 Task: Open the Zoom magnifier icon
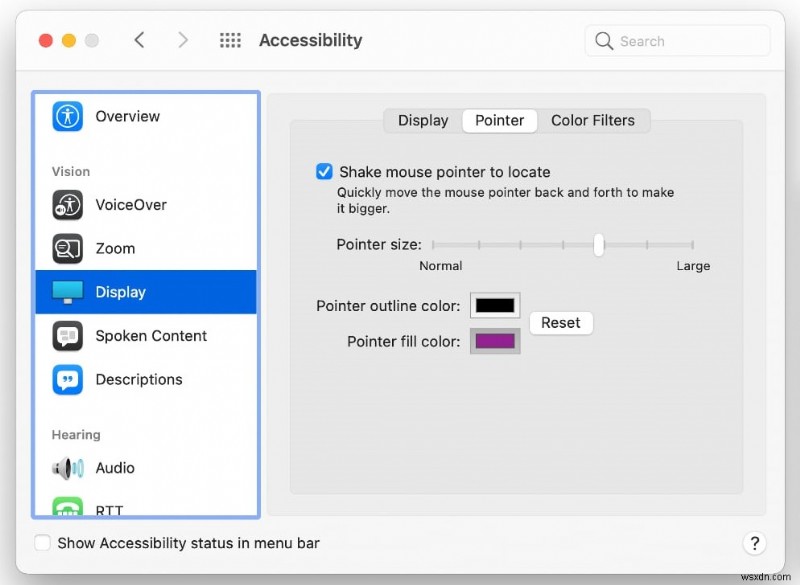68,248
